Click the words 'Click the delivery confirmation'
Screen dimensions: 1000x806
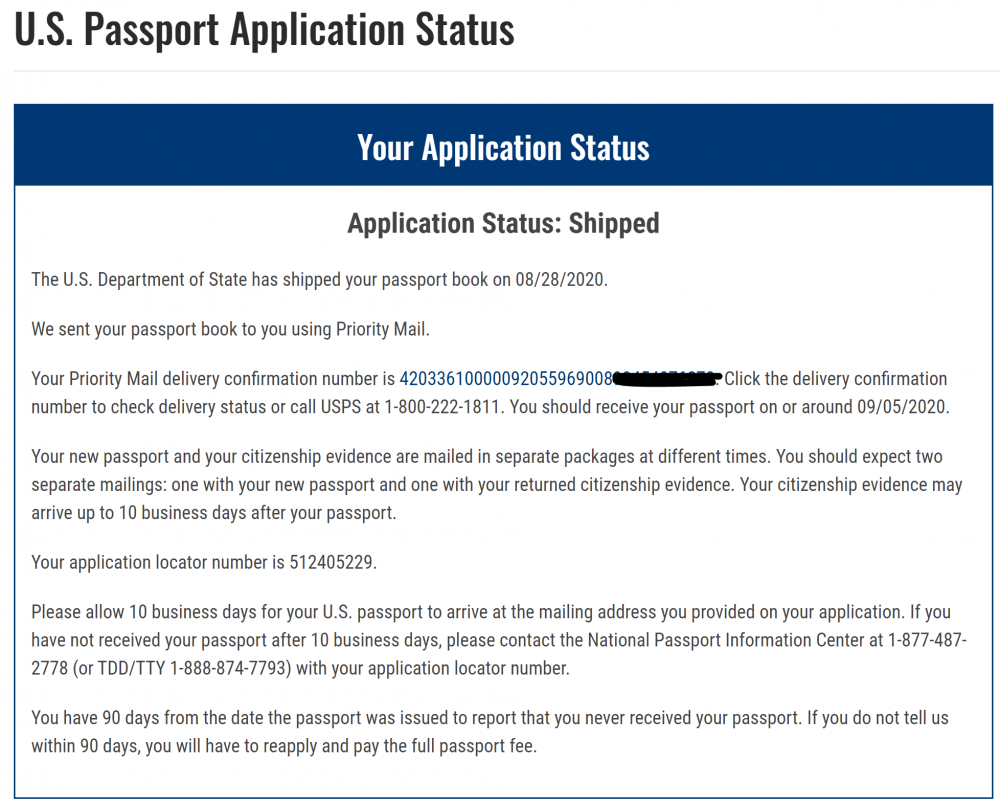835,379
